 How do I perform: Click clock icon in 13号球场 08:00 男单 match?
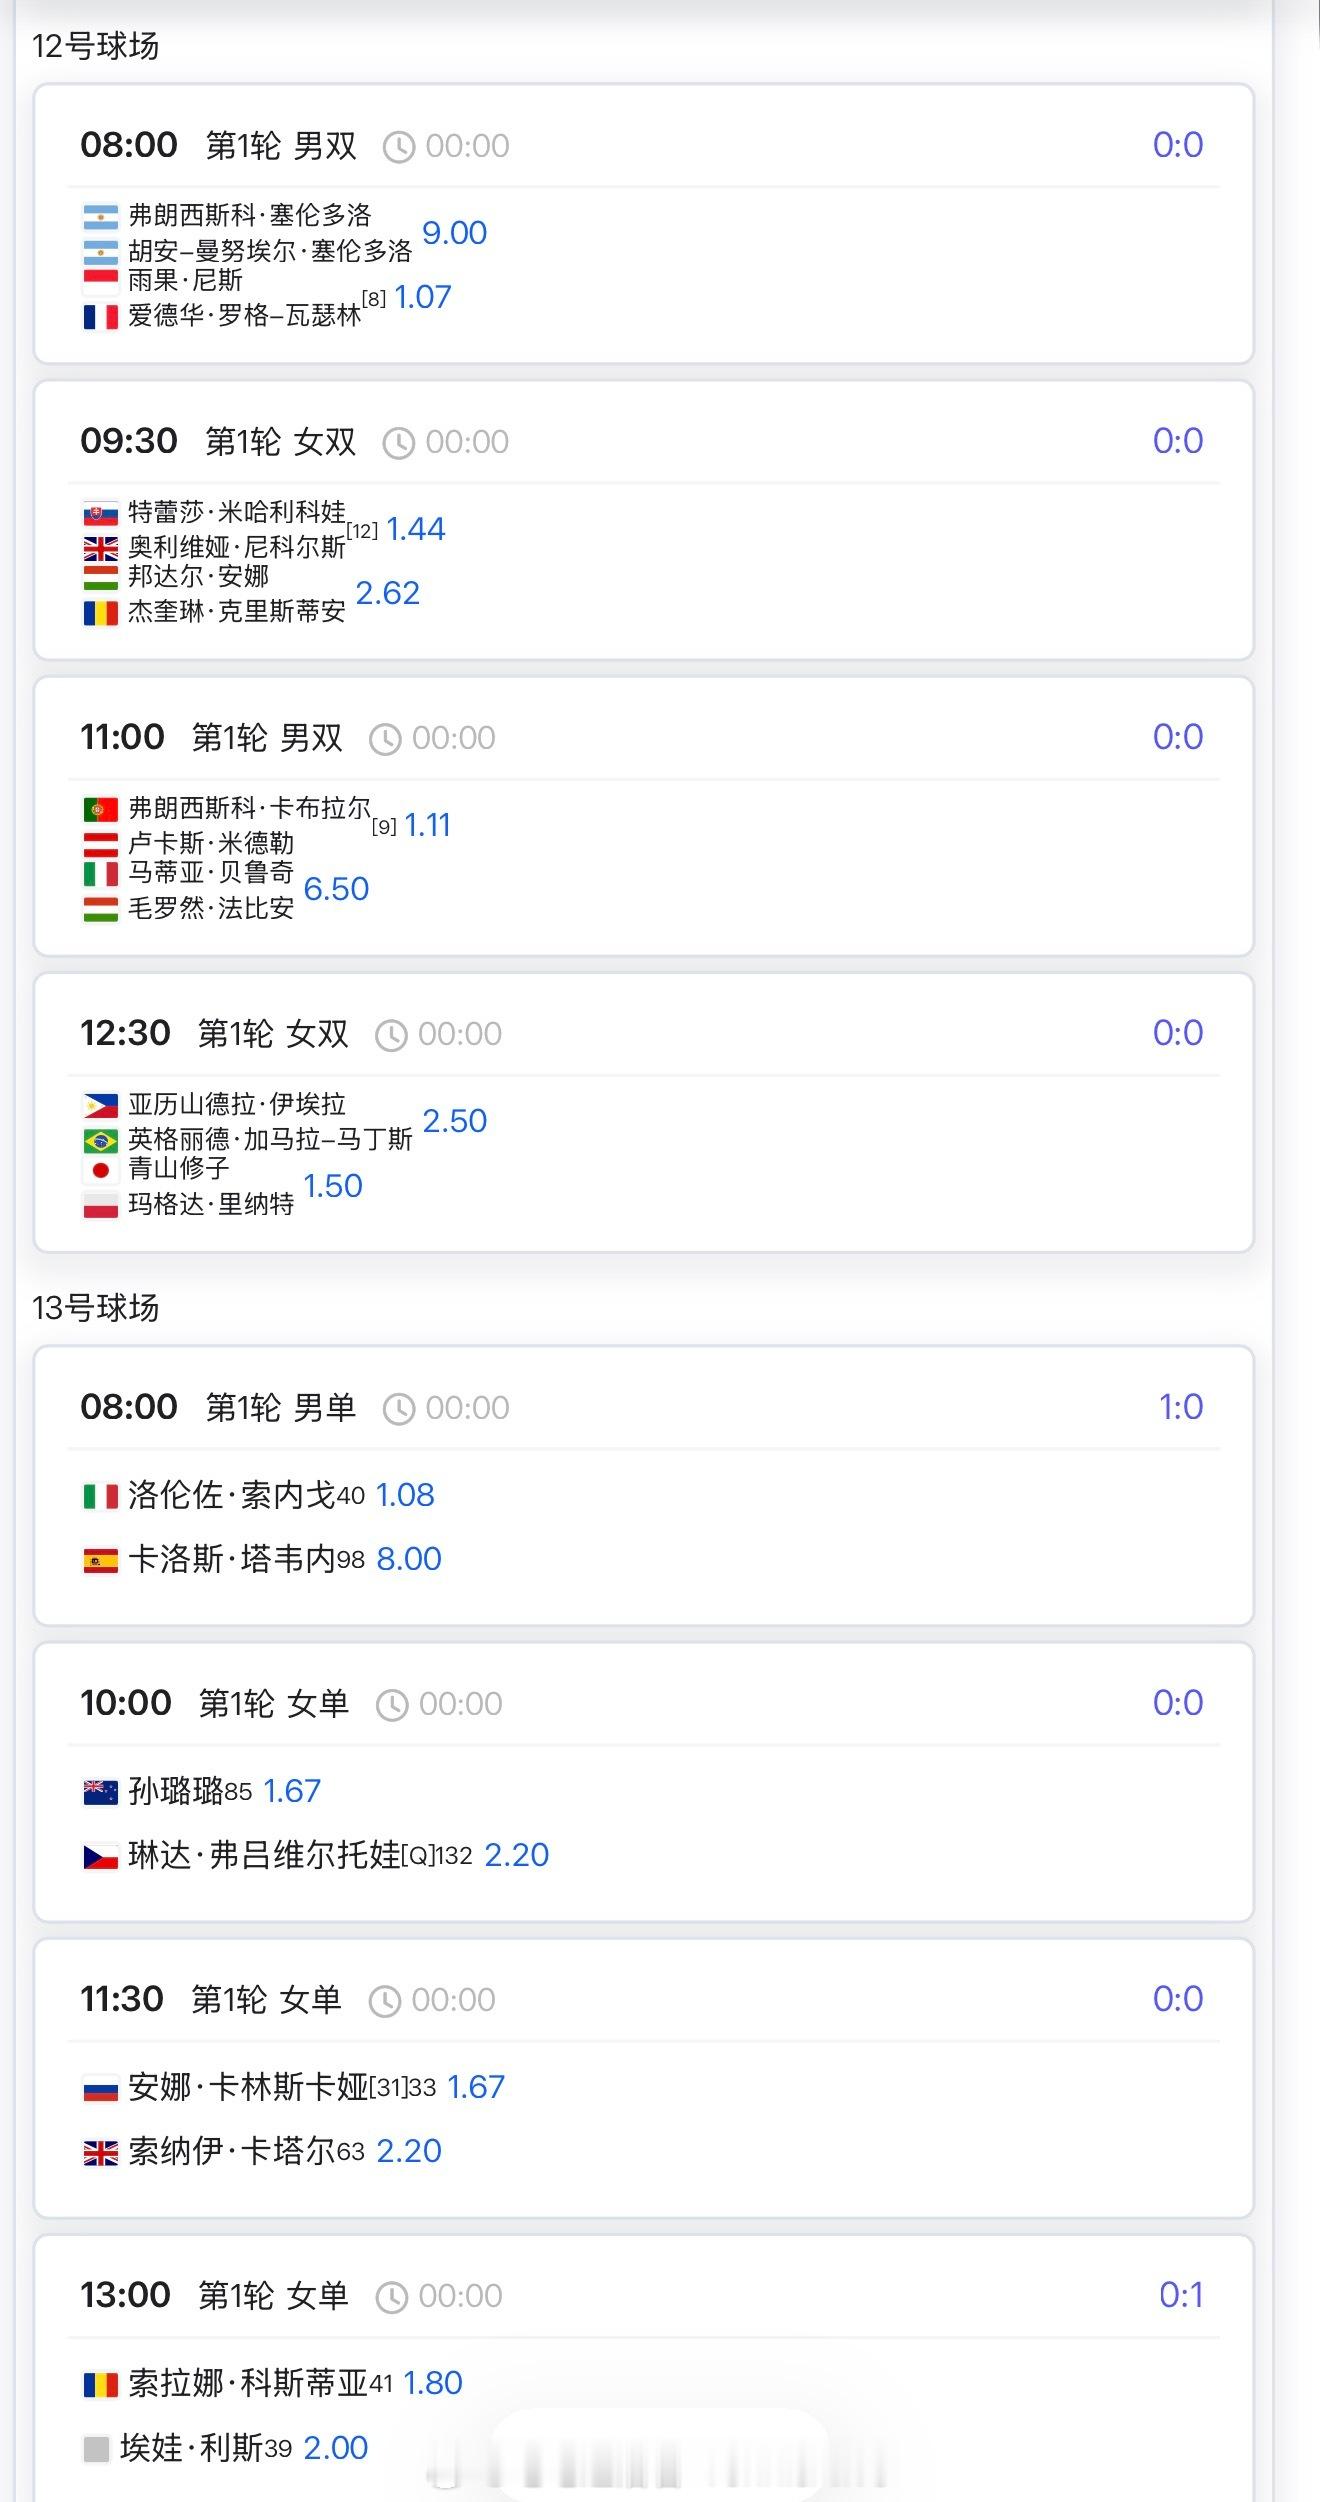click(398, 1409)
